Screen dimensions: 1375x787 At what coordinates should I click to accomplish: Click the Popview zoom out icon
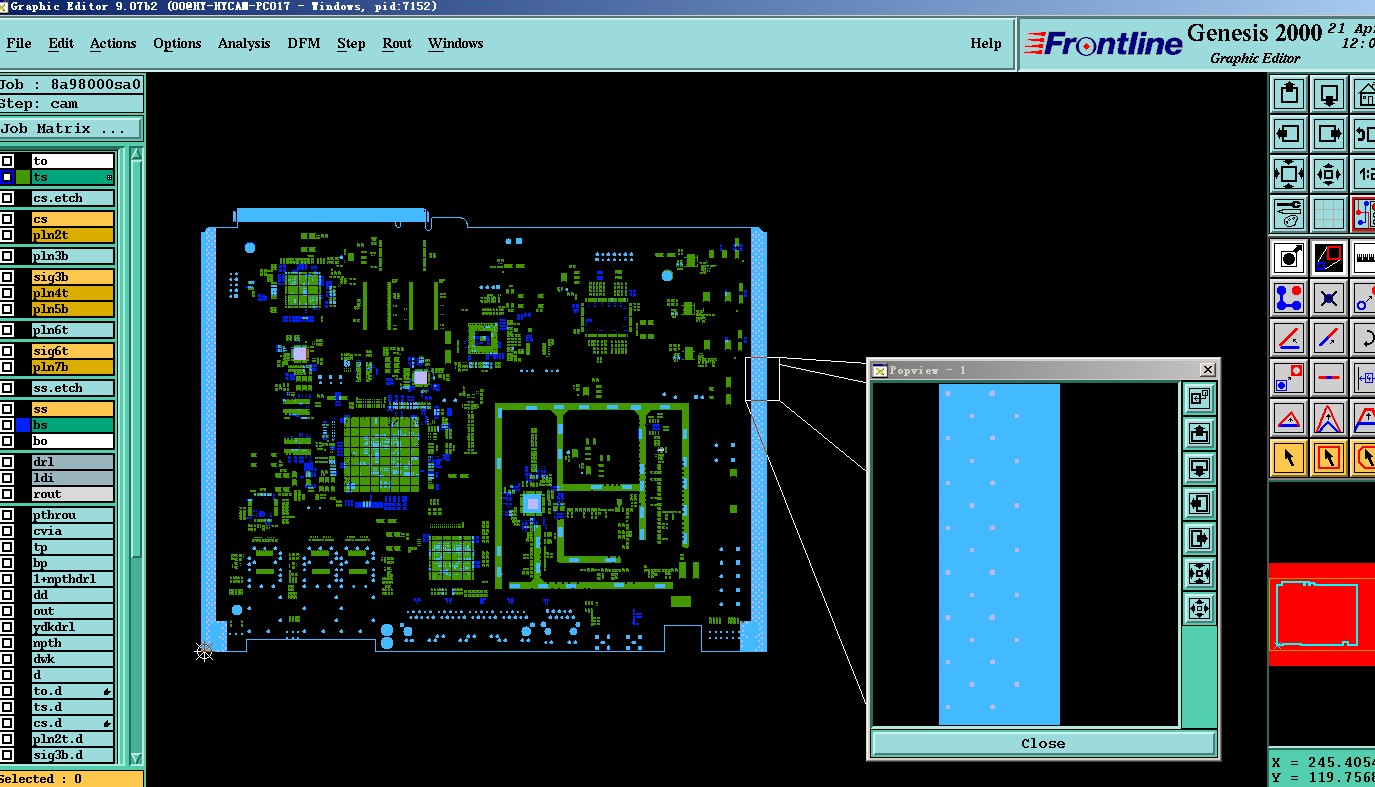[1199, 607]
